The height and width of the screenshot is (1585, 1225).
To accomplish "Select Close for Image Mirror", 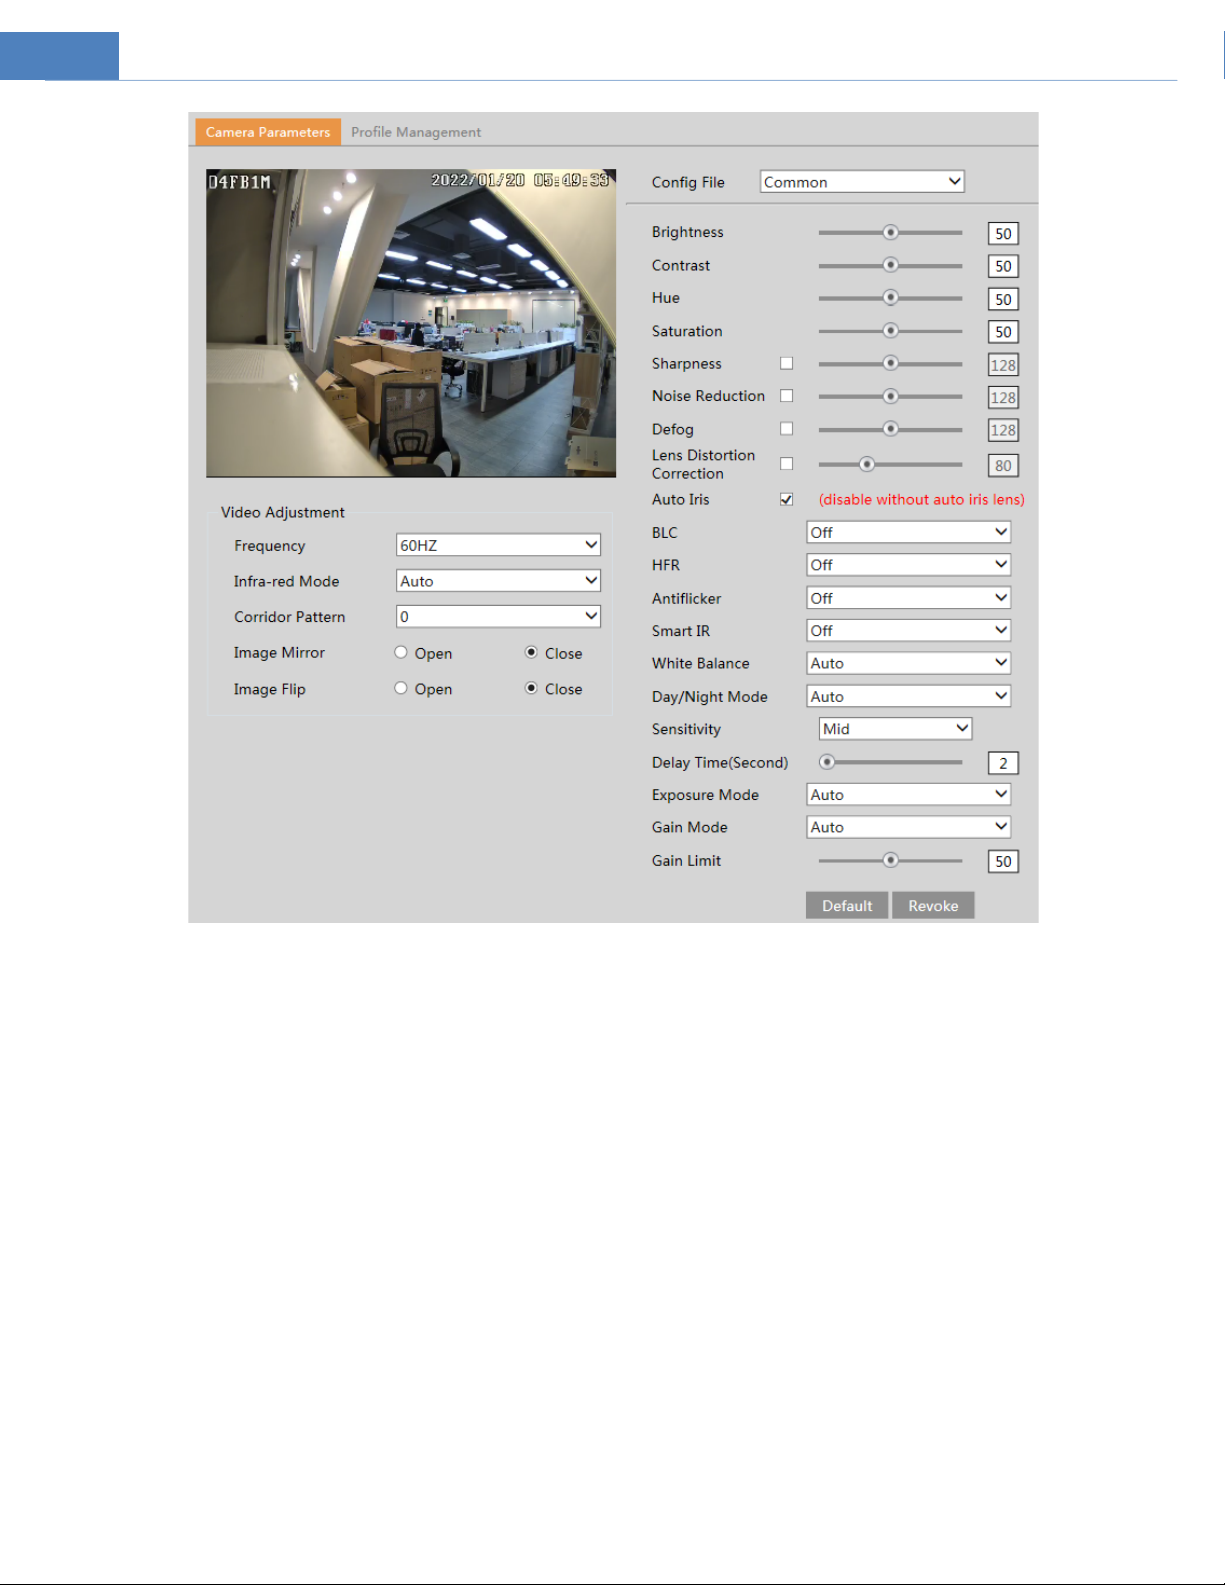I will (531, 653).
